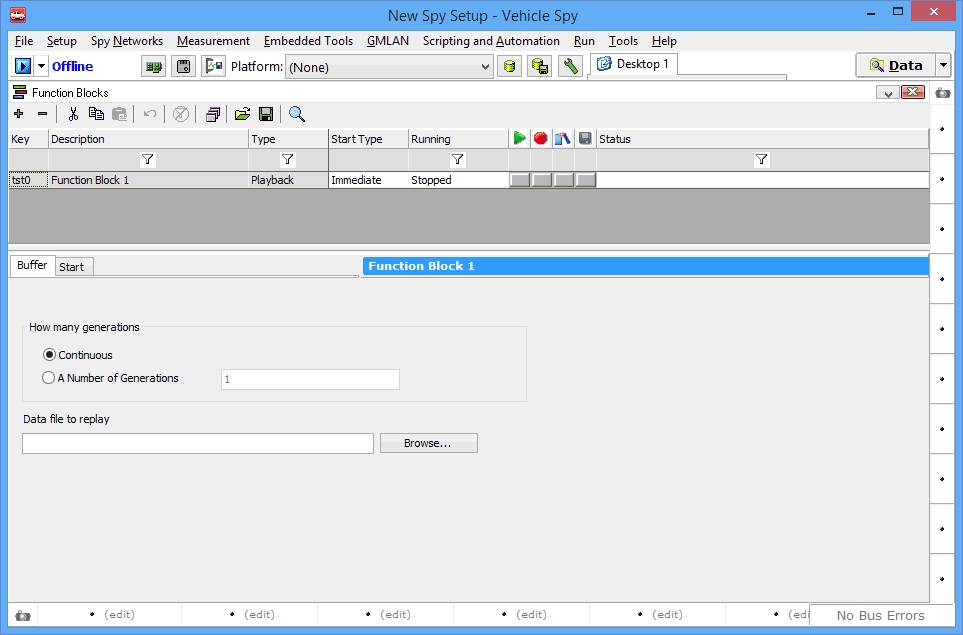Open the Spy Networks menu

(x=126, y=41)
